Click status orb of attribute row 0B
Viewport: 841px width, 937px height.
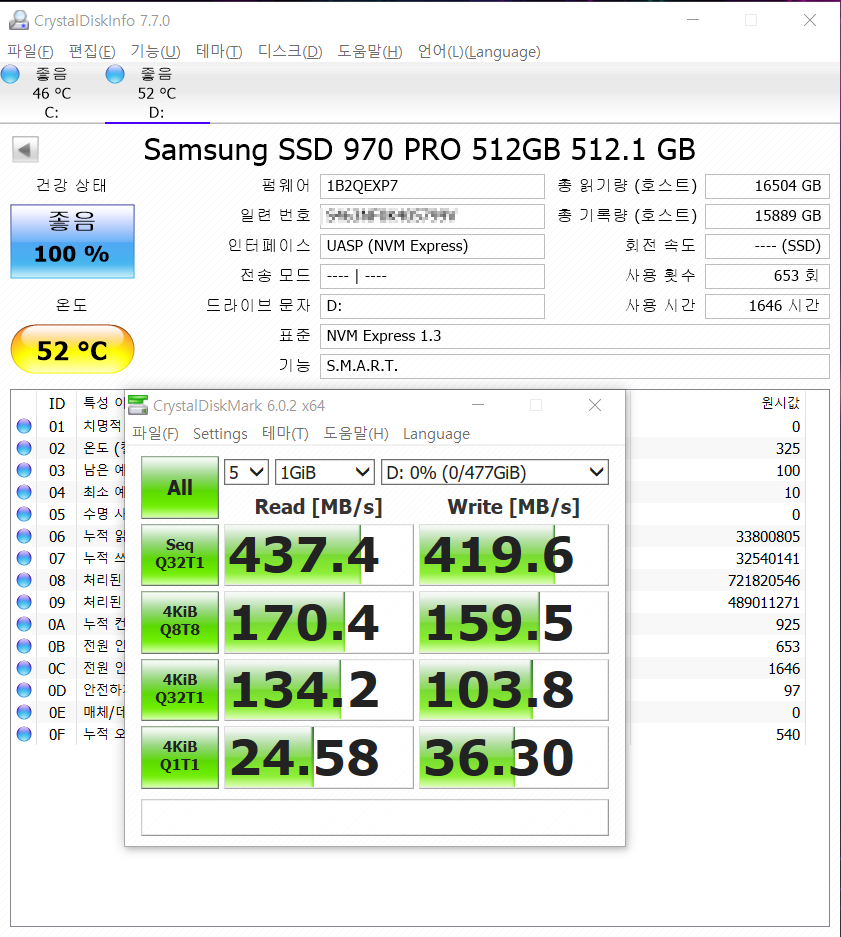pos(24,647)
